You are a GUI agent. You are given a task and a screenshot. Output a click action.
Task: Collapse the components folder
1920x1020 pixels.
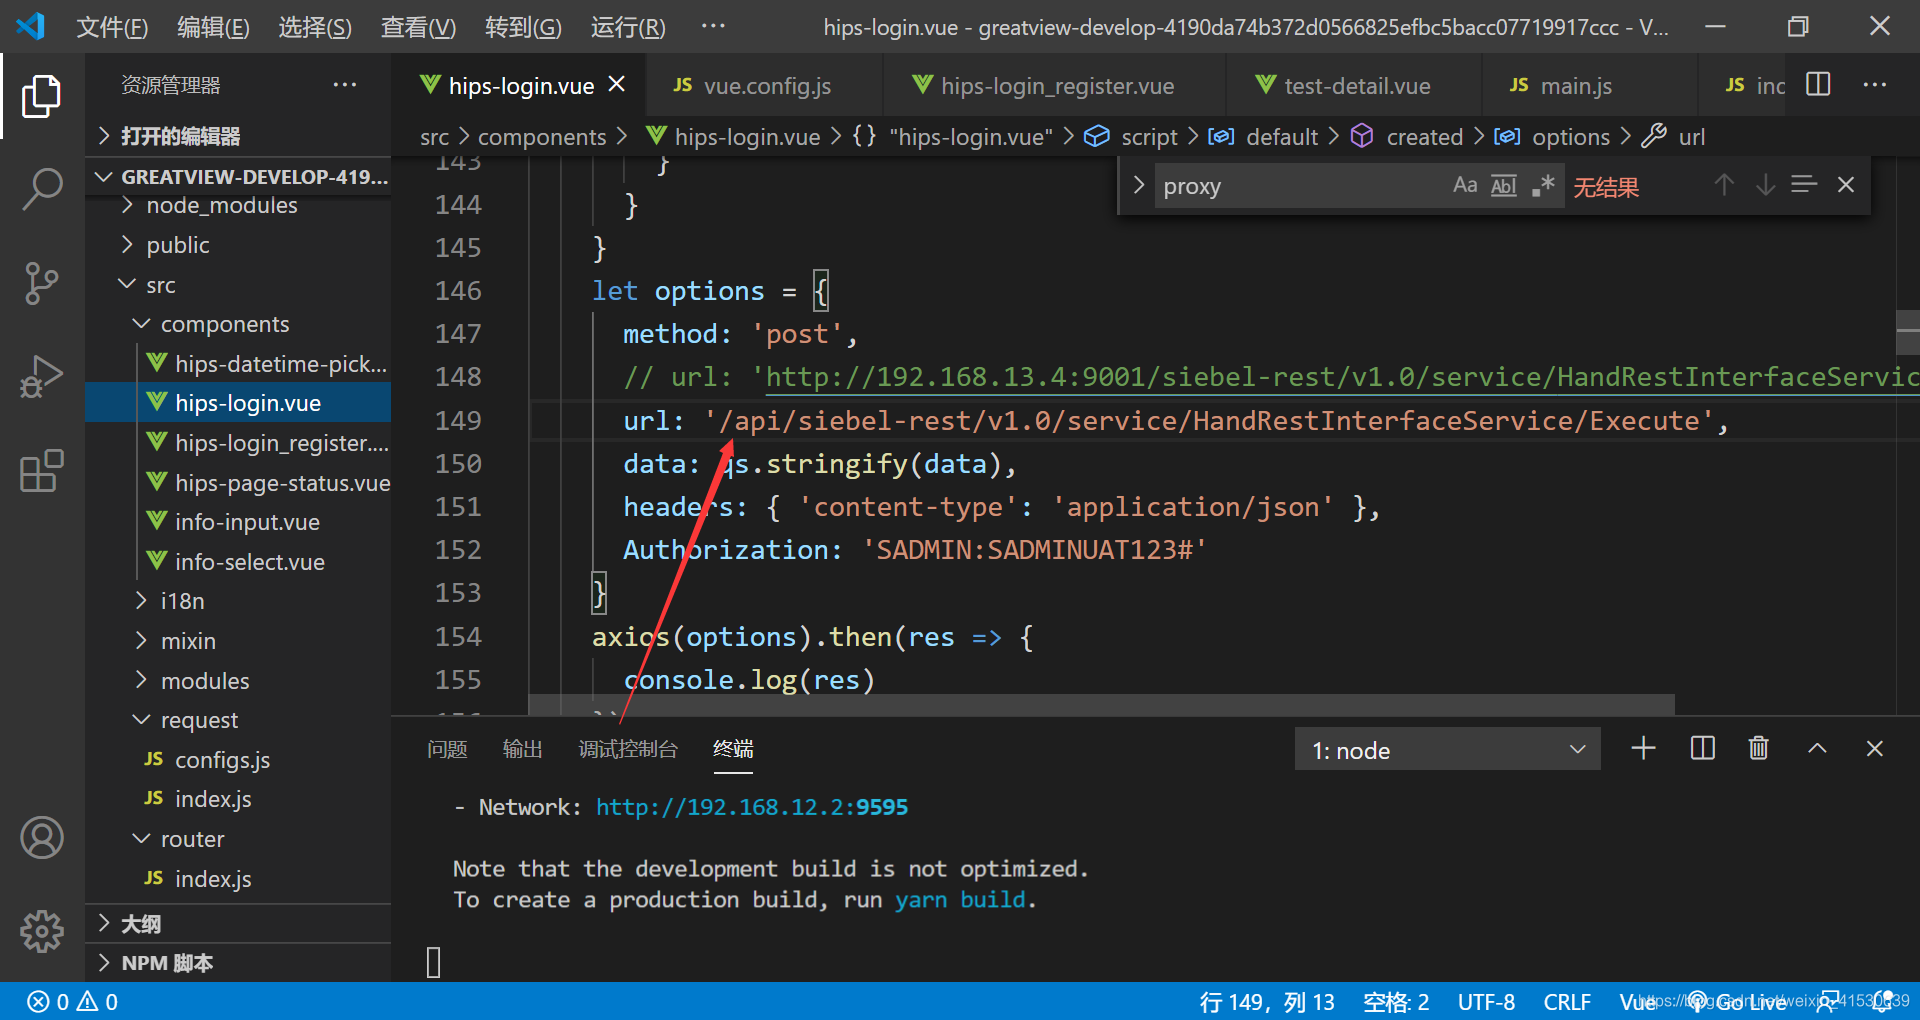click(238, 324)
